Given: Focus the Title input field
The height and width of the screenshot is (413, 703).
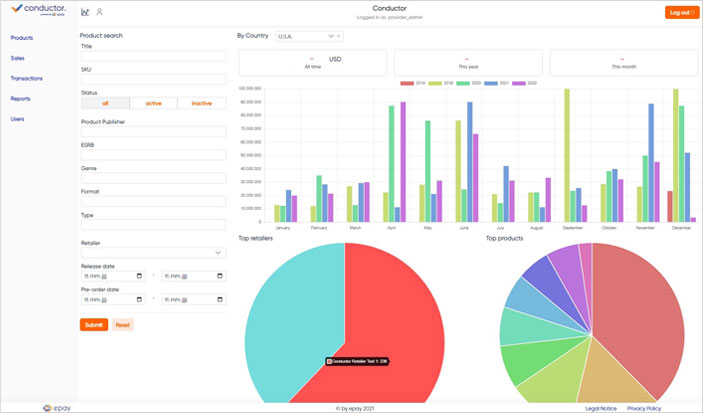Looking at the screenshot, I should 153,56.
